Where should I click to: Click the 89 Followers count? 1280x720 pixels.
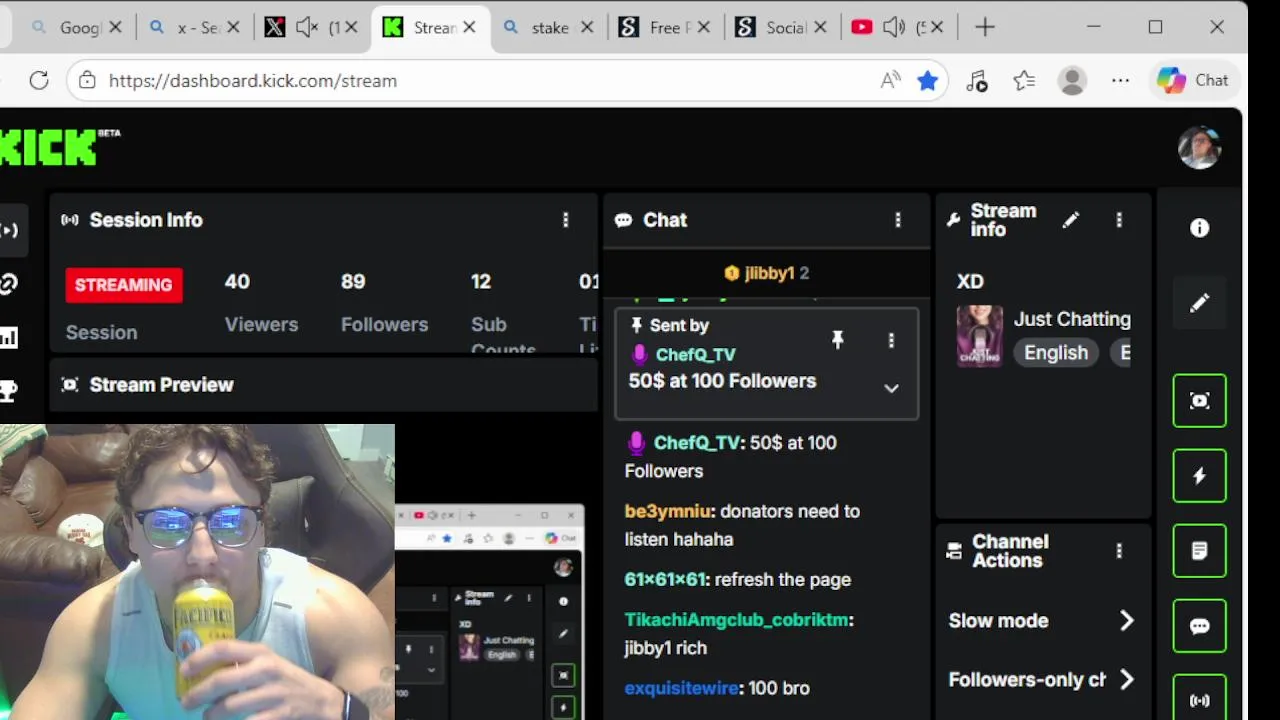(353, 282)
